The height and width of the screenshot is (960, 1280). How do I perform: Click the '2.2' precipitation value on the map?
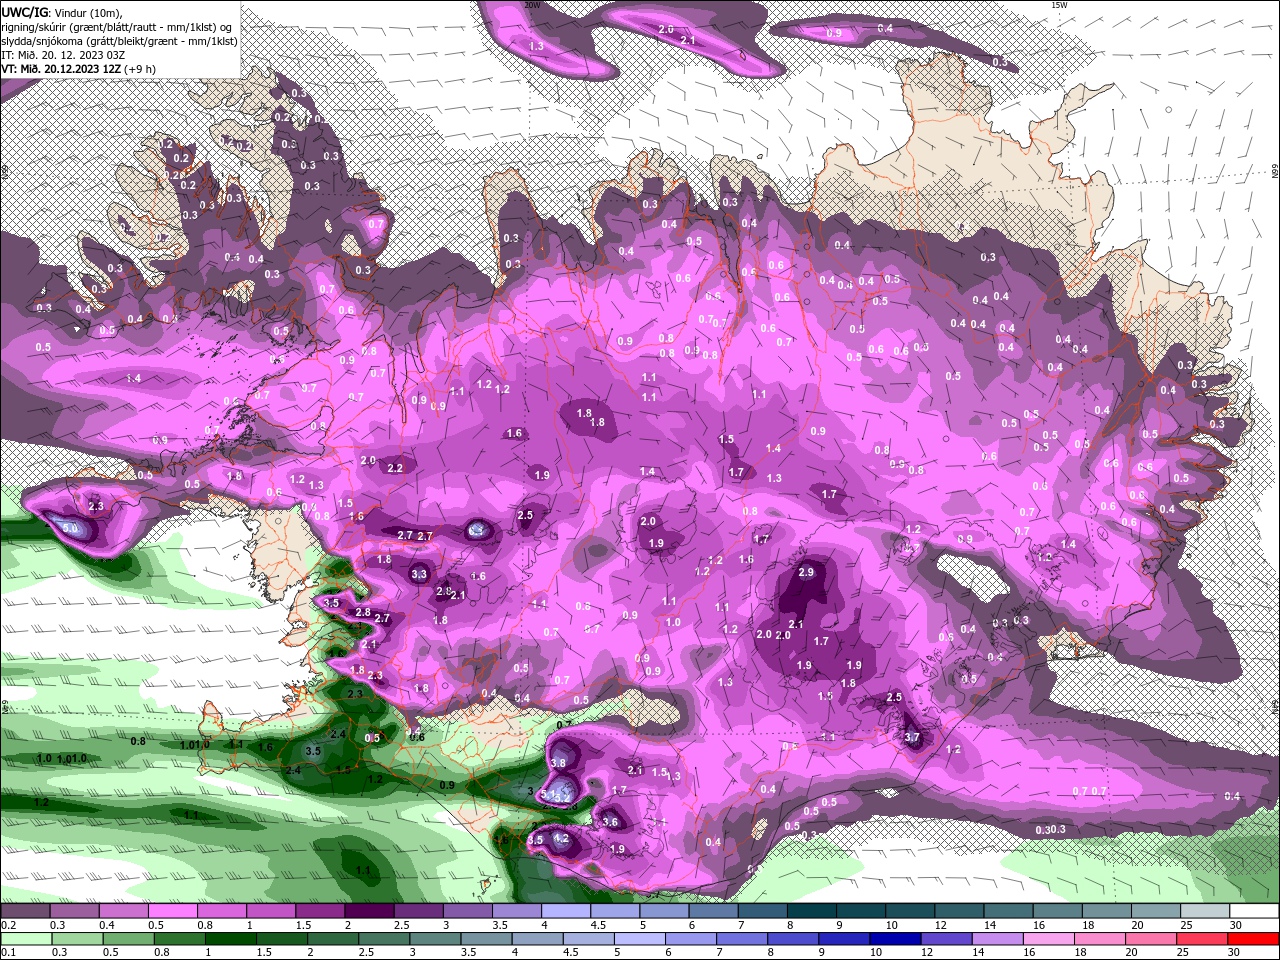click(395, 468)
